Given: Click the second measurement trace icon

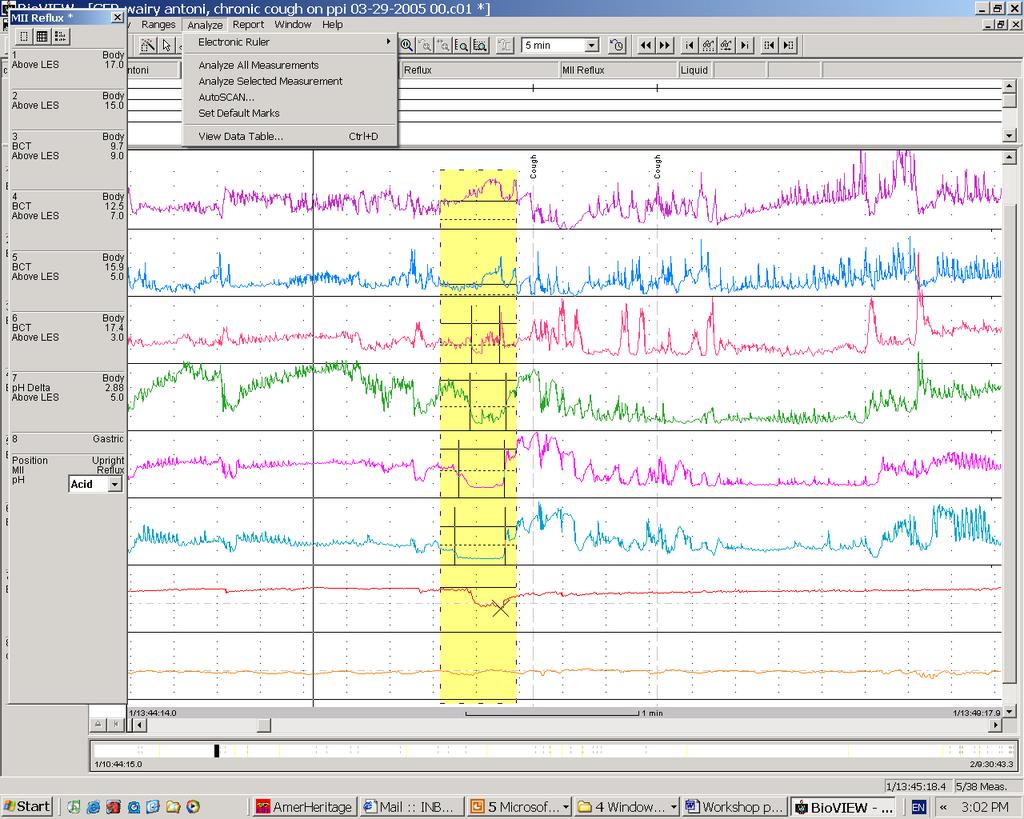Looking at the screenshot, I should (x=726, y=45).
